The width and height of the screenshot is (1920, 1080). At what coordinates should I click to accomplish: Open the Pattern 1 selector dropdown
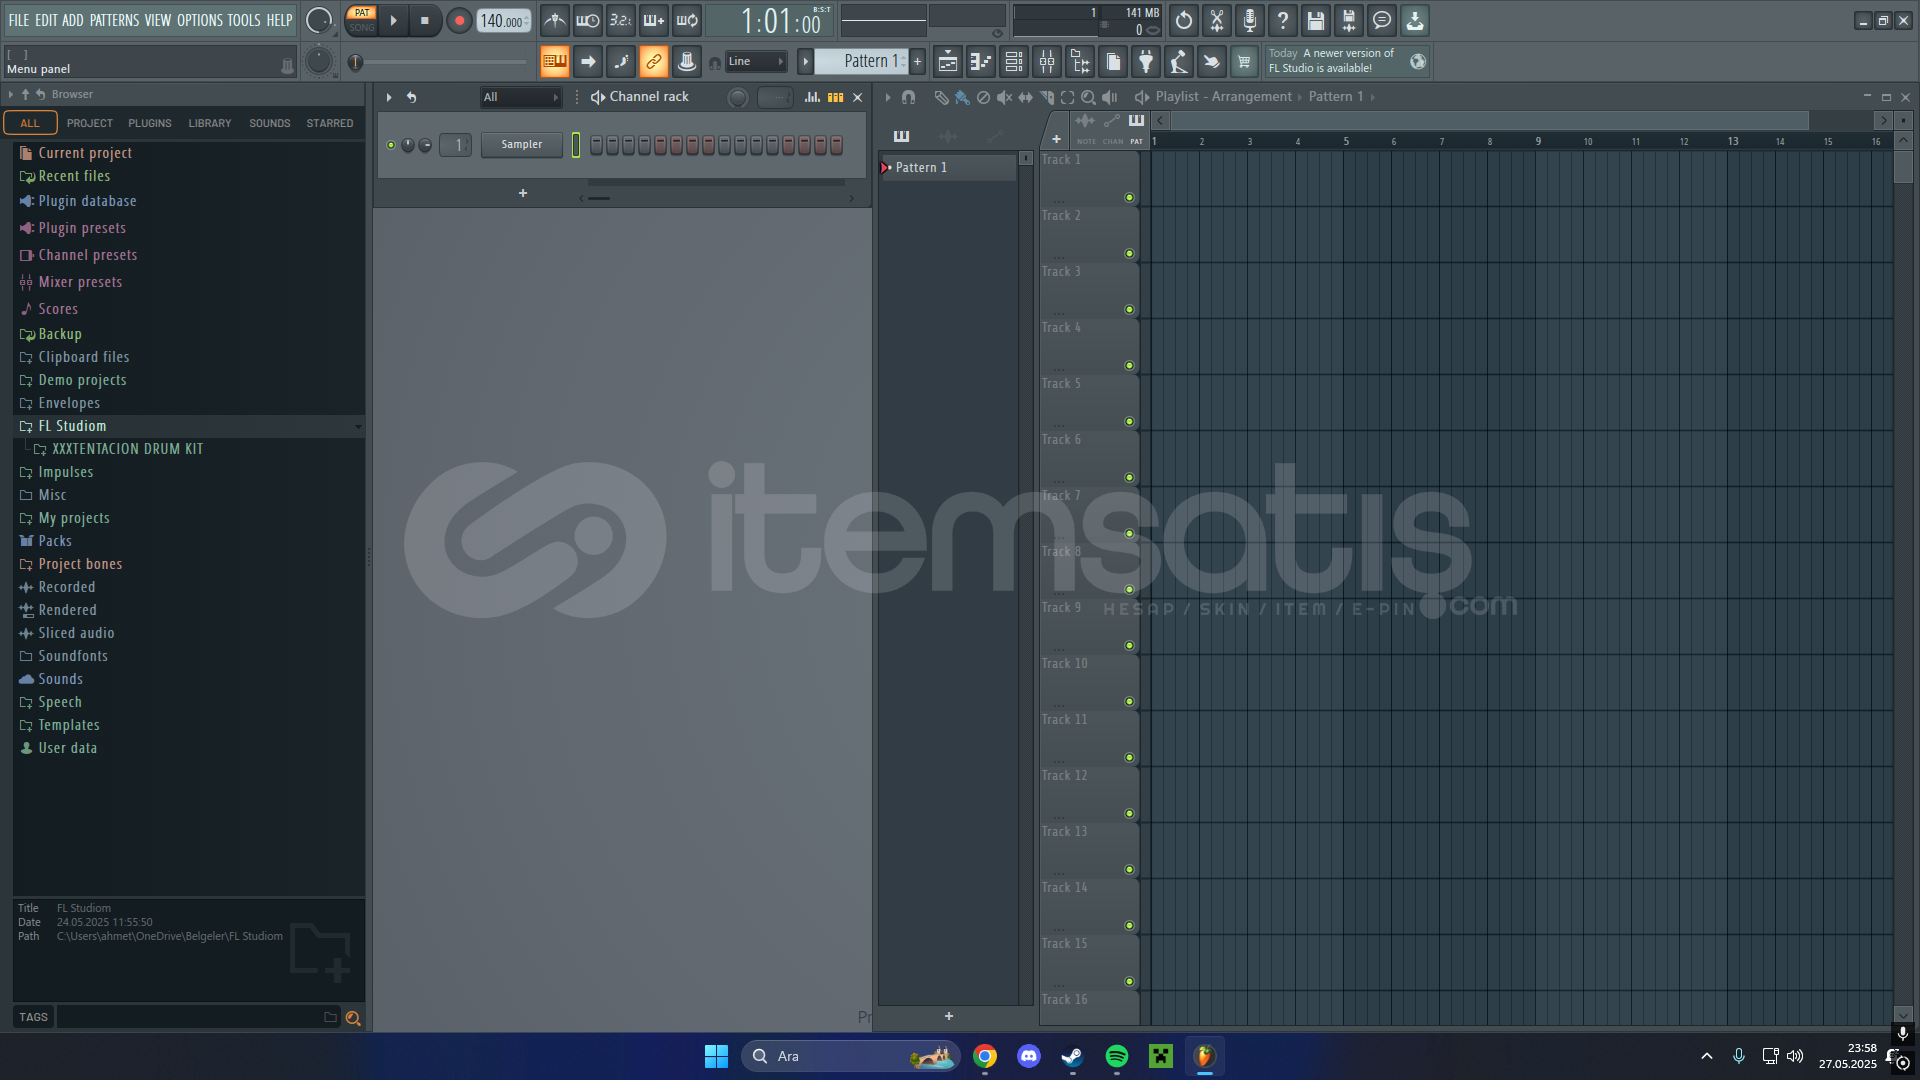click(862, 62)
